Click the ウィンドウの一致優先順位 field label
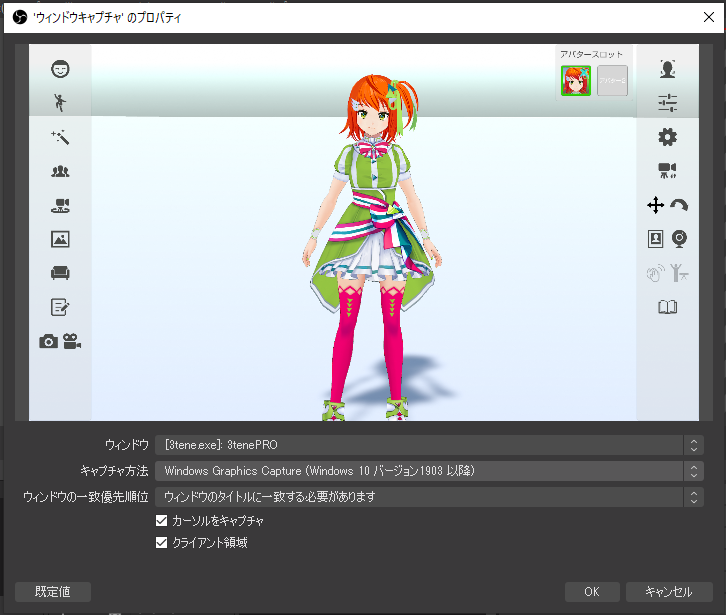This screenshot has height=615, width=726. click(86, 497)
